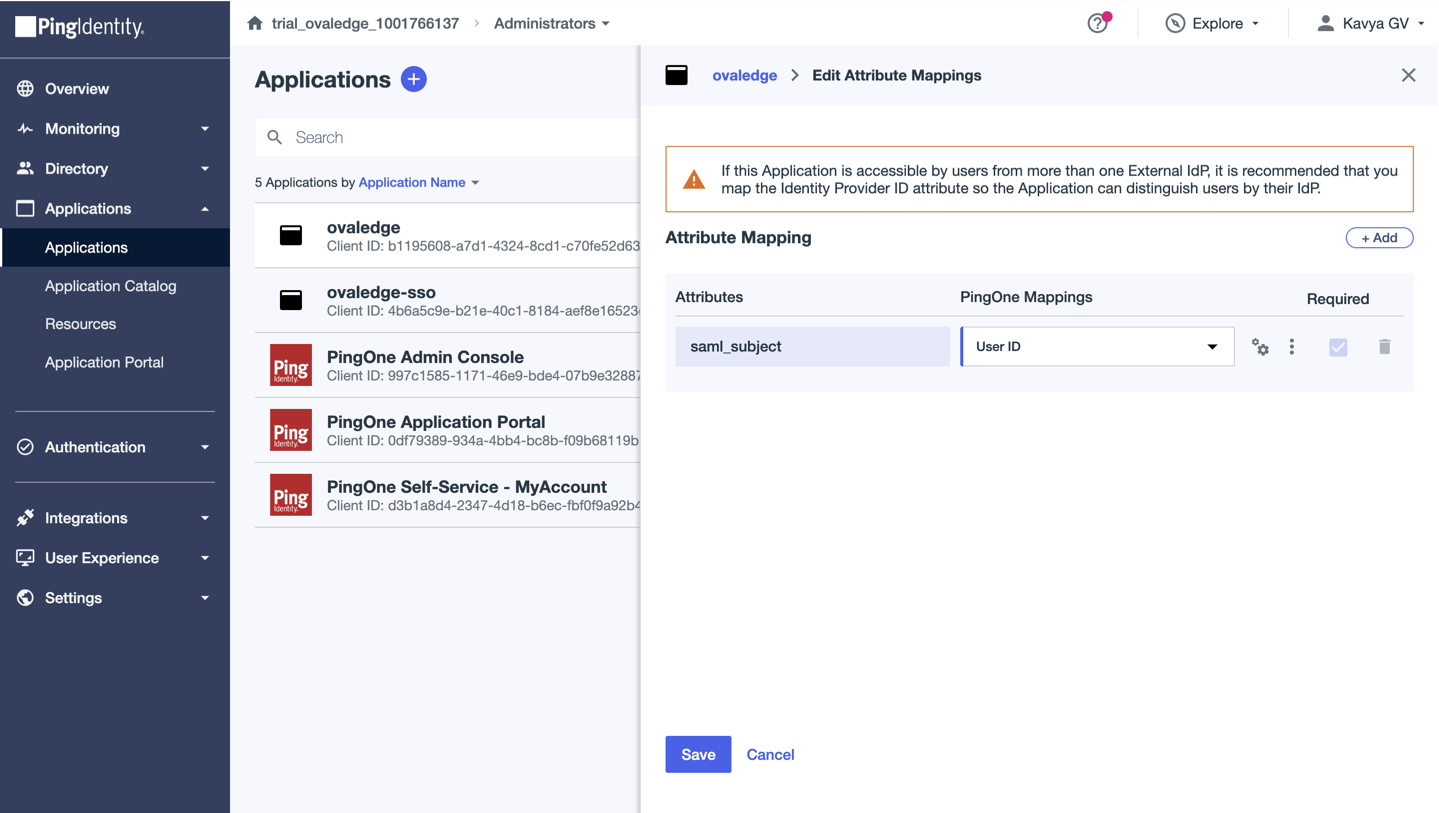Select the ovaledge application row title
This screenshot has width=1439, height=813.
click(363, 227)
